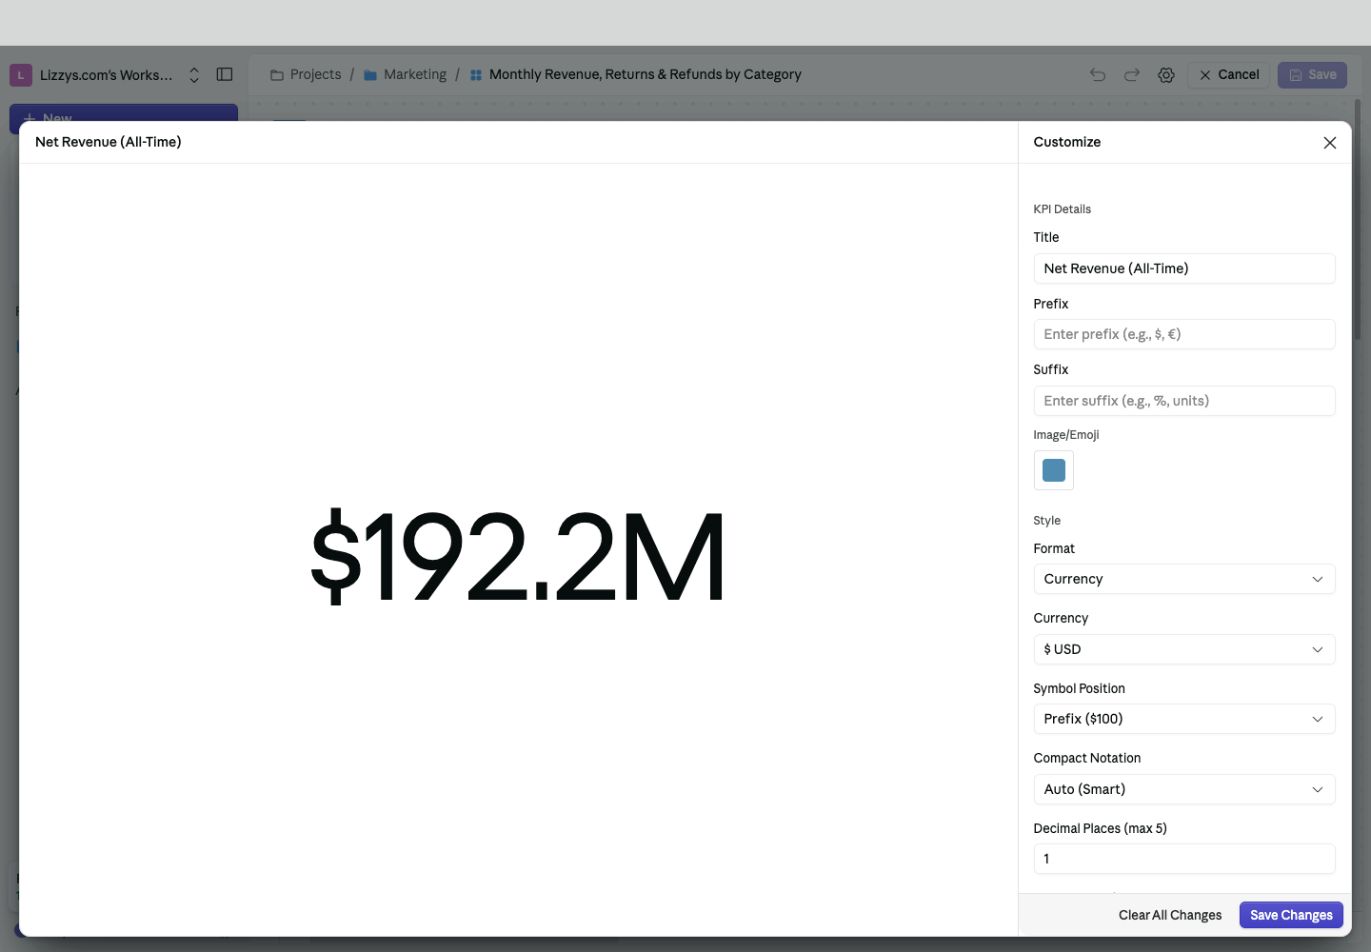The image size is (1371, 952).
Task: Click the Projects folder breadcrumb
Action: click(x=305, y=74)
